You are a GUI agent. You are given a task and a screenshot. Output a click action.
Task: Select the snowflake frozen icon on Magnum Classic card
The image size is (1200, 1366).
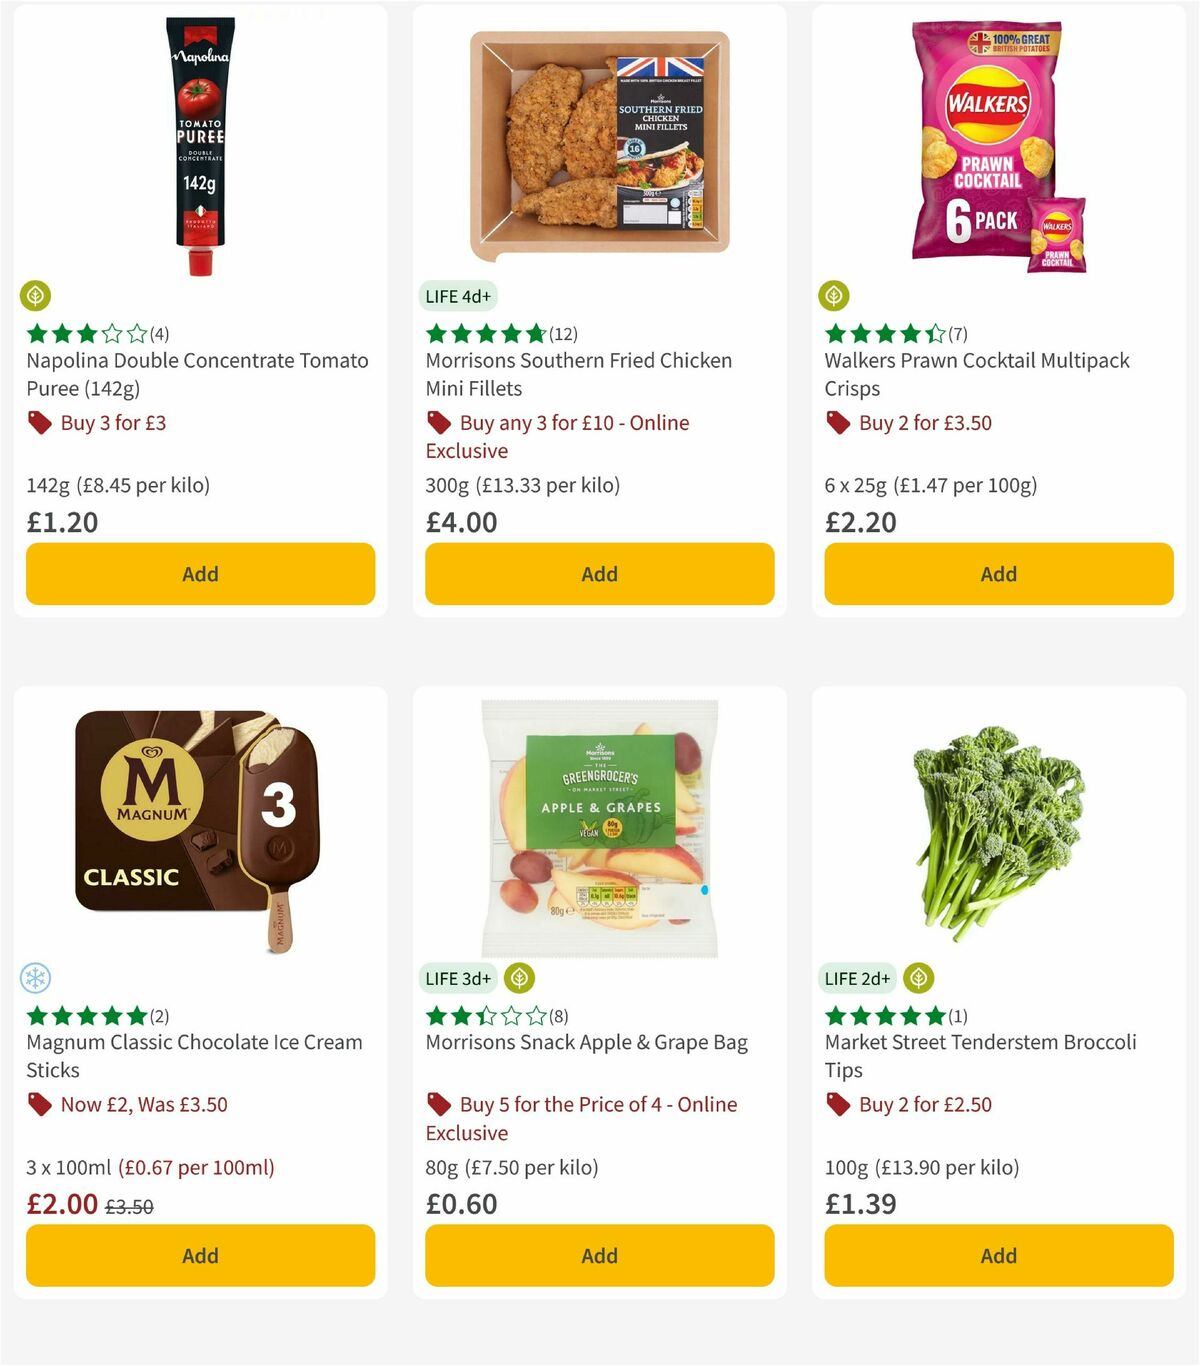(35, 977)
